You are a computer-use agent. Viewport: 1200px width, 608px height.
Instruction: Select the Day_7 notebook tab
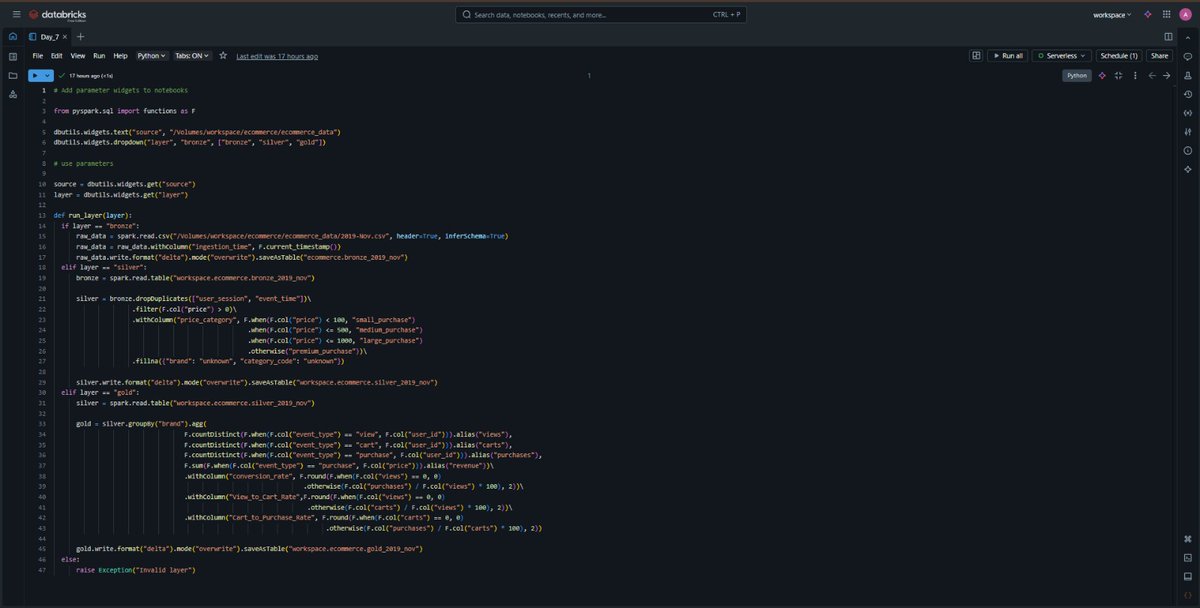[x=49, y=36]
